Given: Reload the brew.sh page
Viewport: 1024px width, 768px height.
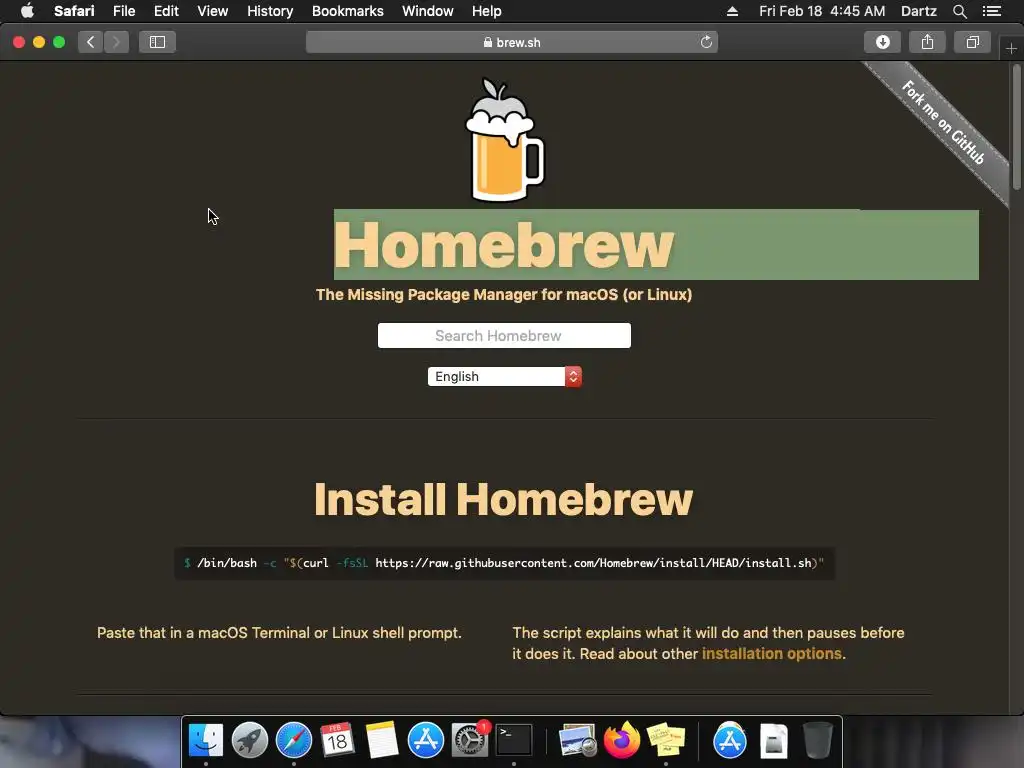Looking at the screenshot, I should pos(706,42).
